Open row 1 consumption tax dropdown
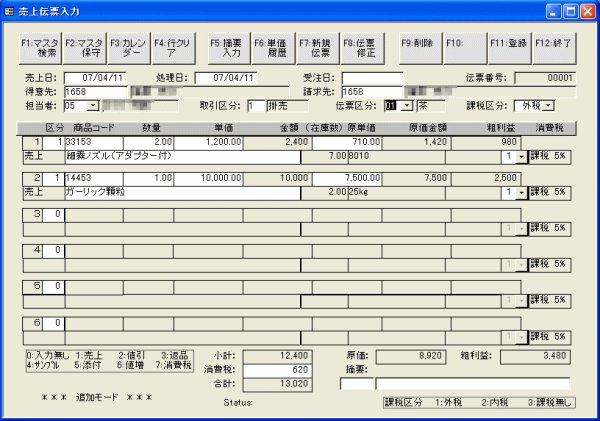600x421 pixels. (520, 157)
